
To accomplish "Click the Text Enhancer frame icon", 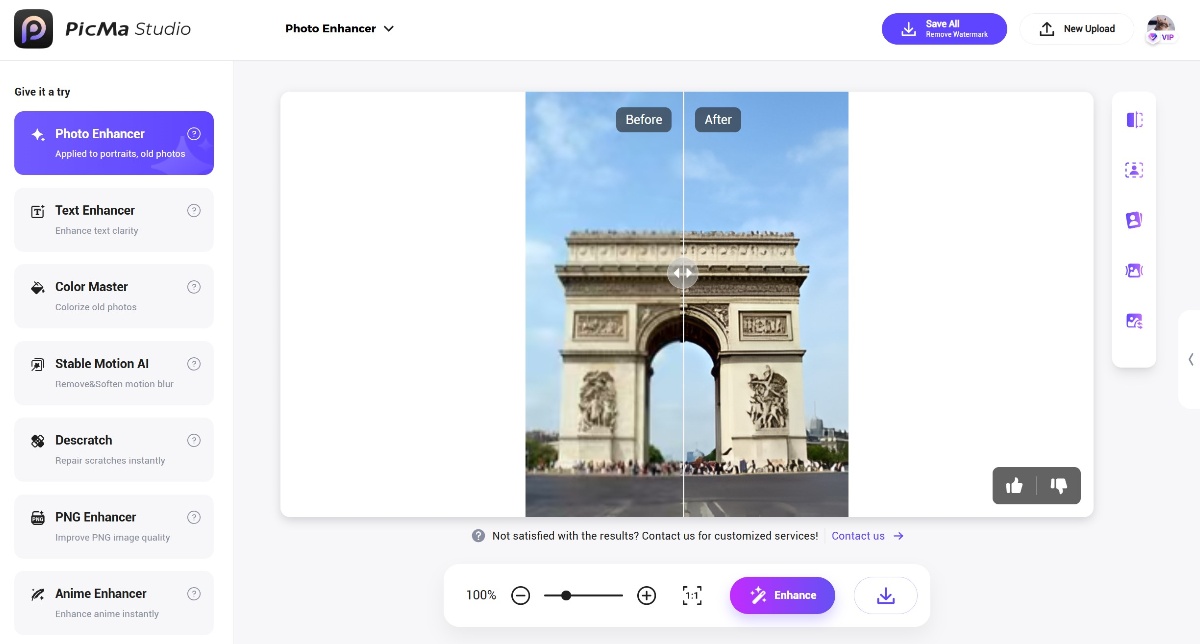I will pos(38,211).
